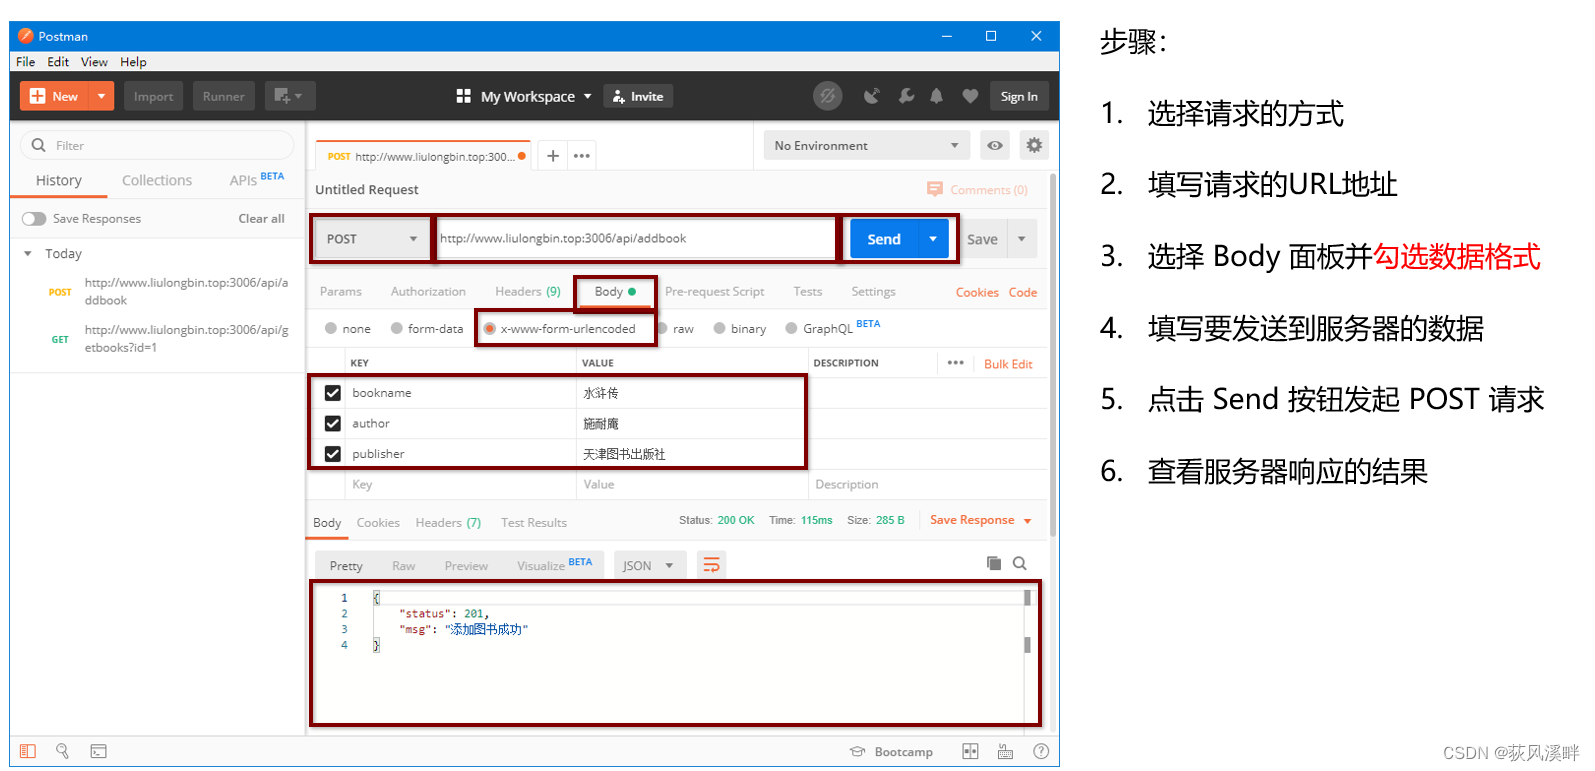Click the history Filter search field
The width and height of the screenshot is (1595, 771).
(157, 145)
